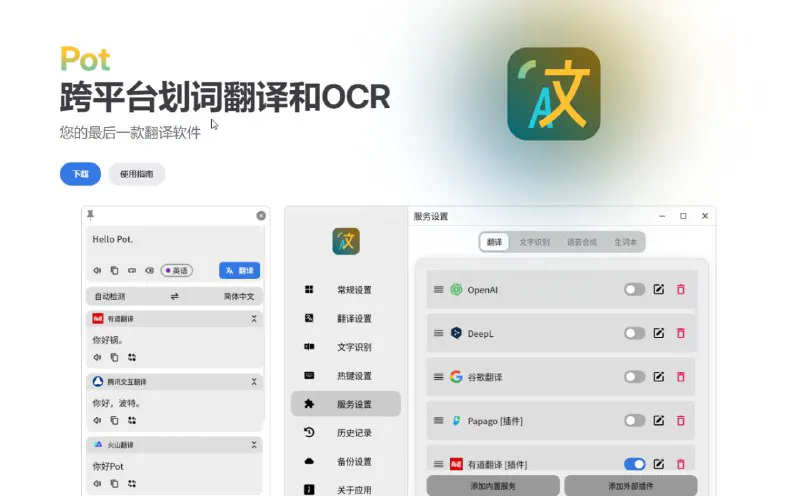The width and height of the screenshot is (800, 496).
Task: Open 历史记录 history page
Action: pos(346,433)
